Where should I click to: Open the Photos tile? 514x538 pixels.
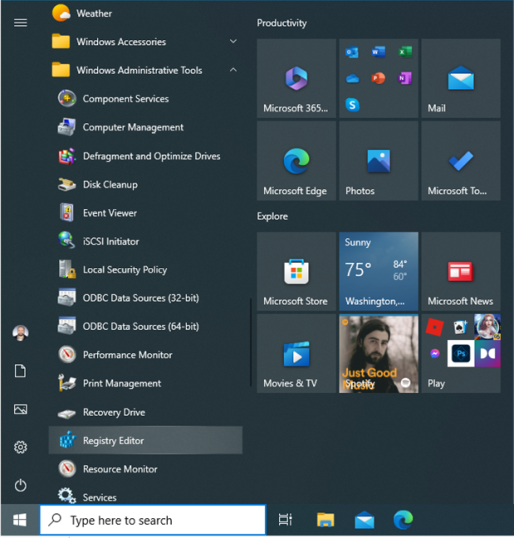tap(379, 161)
